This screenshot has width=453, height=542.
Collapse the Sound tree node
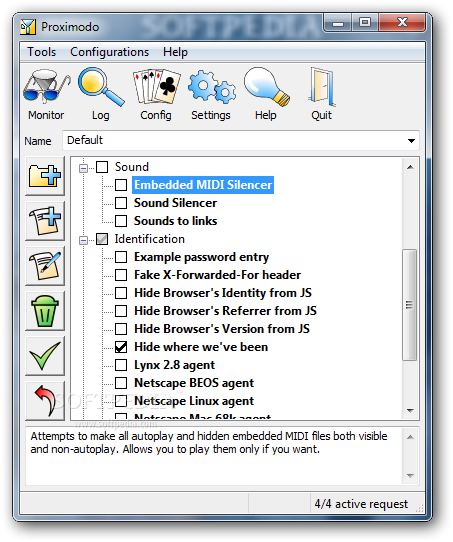[83, 168]
